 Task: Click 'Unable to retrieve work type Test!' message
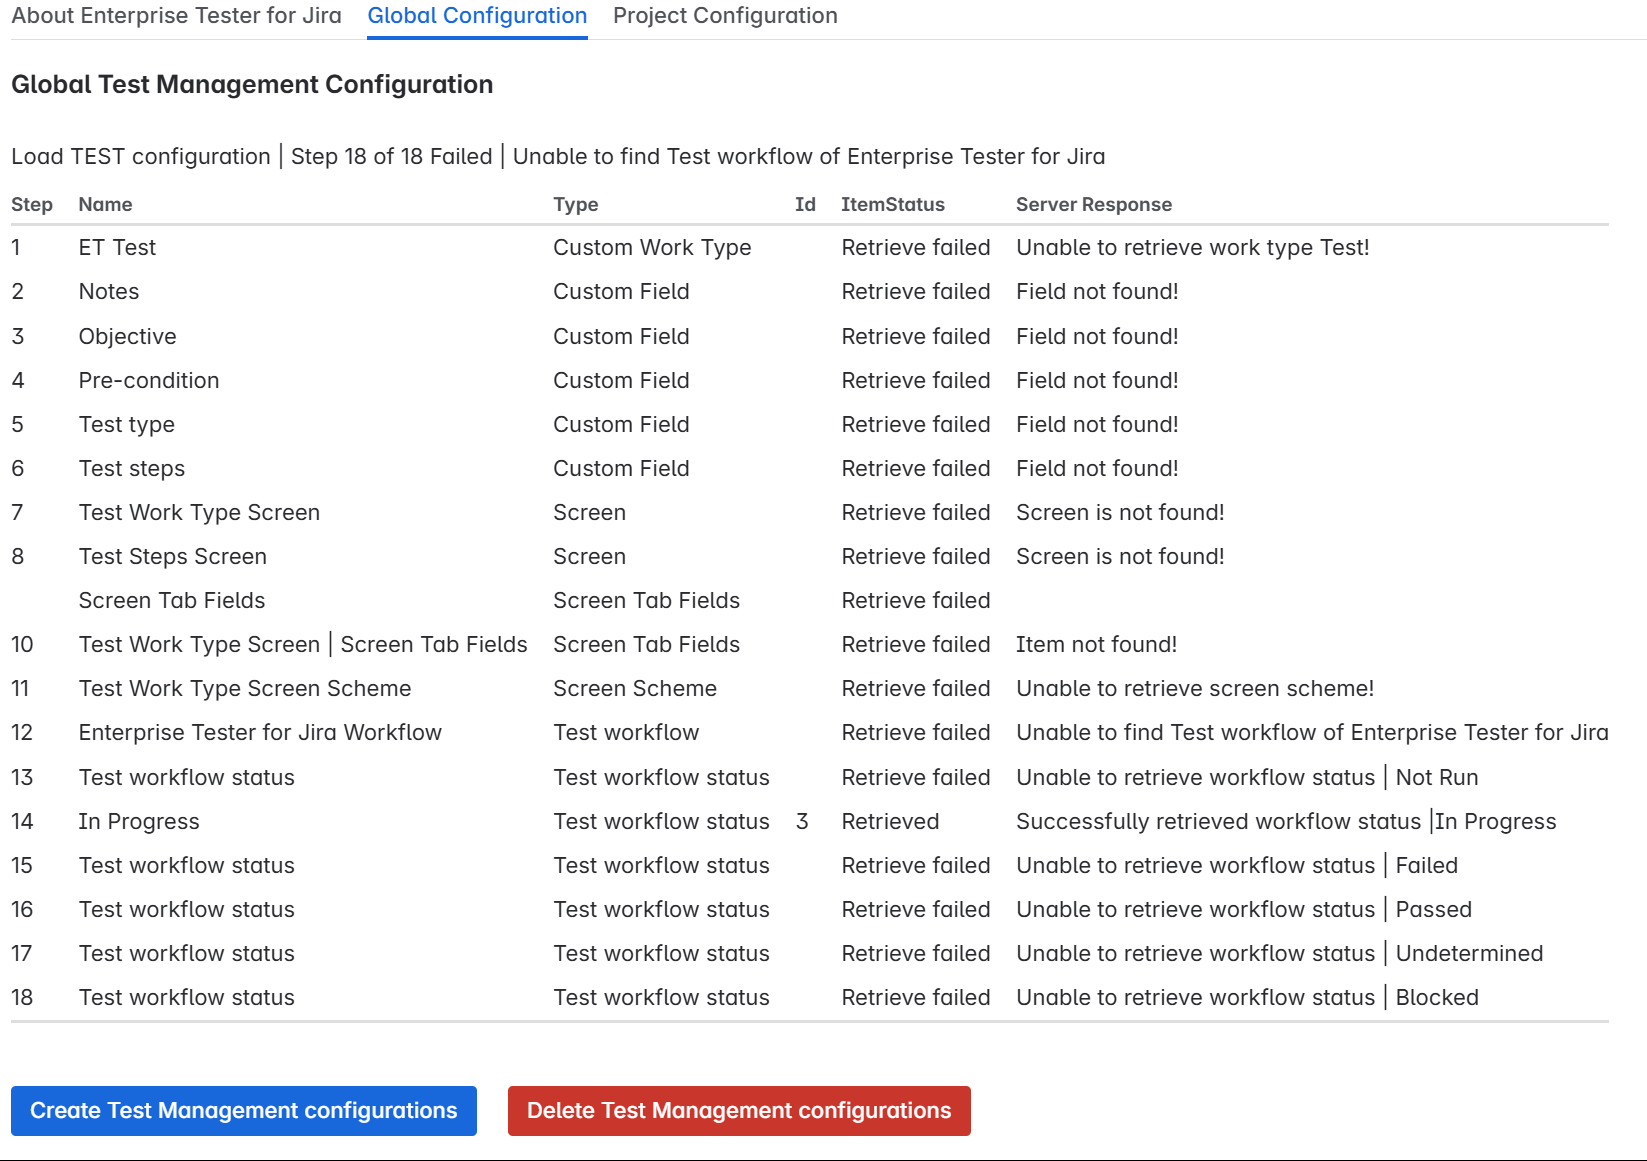(x=1192, y=248)
